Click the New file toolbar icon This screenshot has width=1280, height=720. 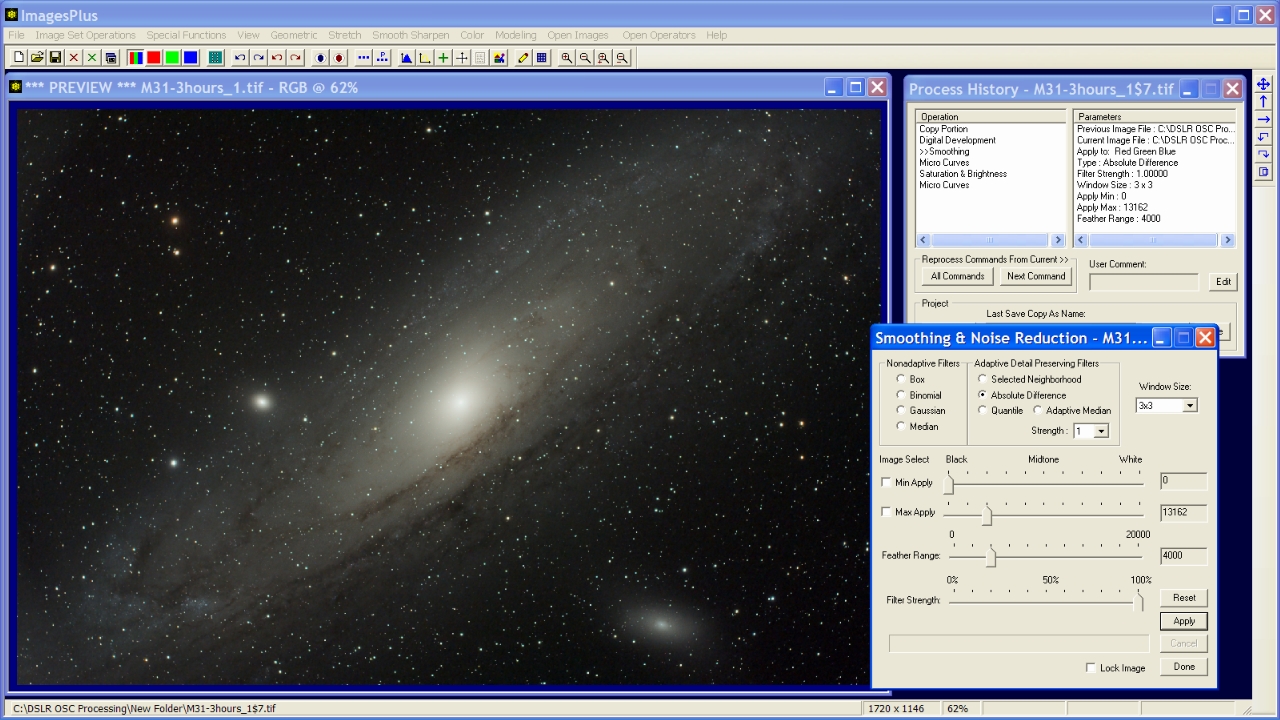click(x=18, y=58)
